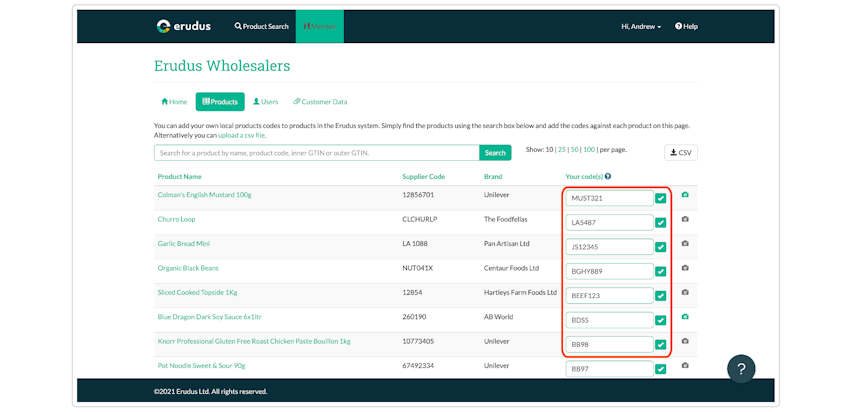Download the CSV export
This screenshot has width=858, height=412.
click(681, 153)
